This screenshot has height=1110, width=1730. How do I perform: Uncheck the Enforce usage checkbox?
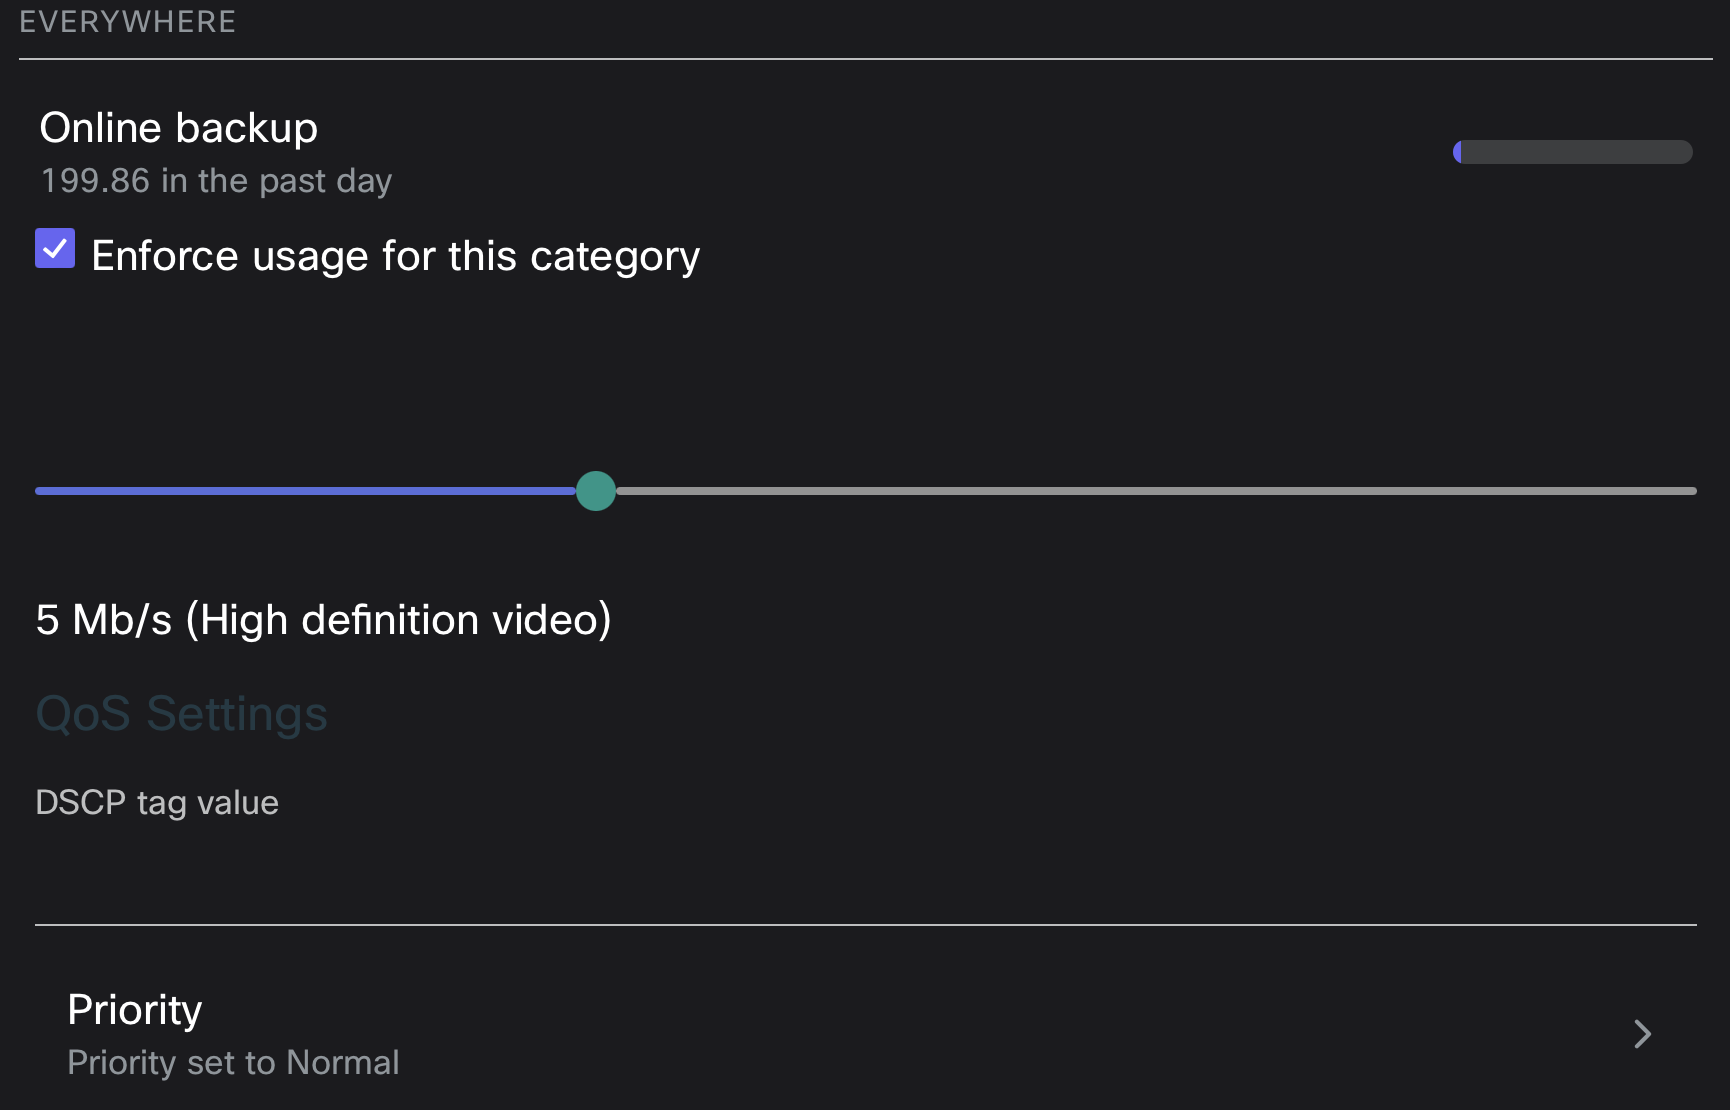[x=55, y=249]
